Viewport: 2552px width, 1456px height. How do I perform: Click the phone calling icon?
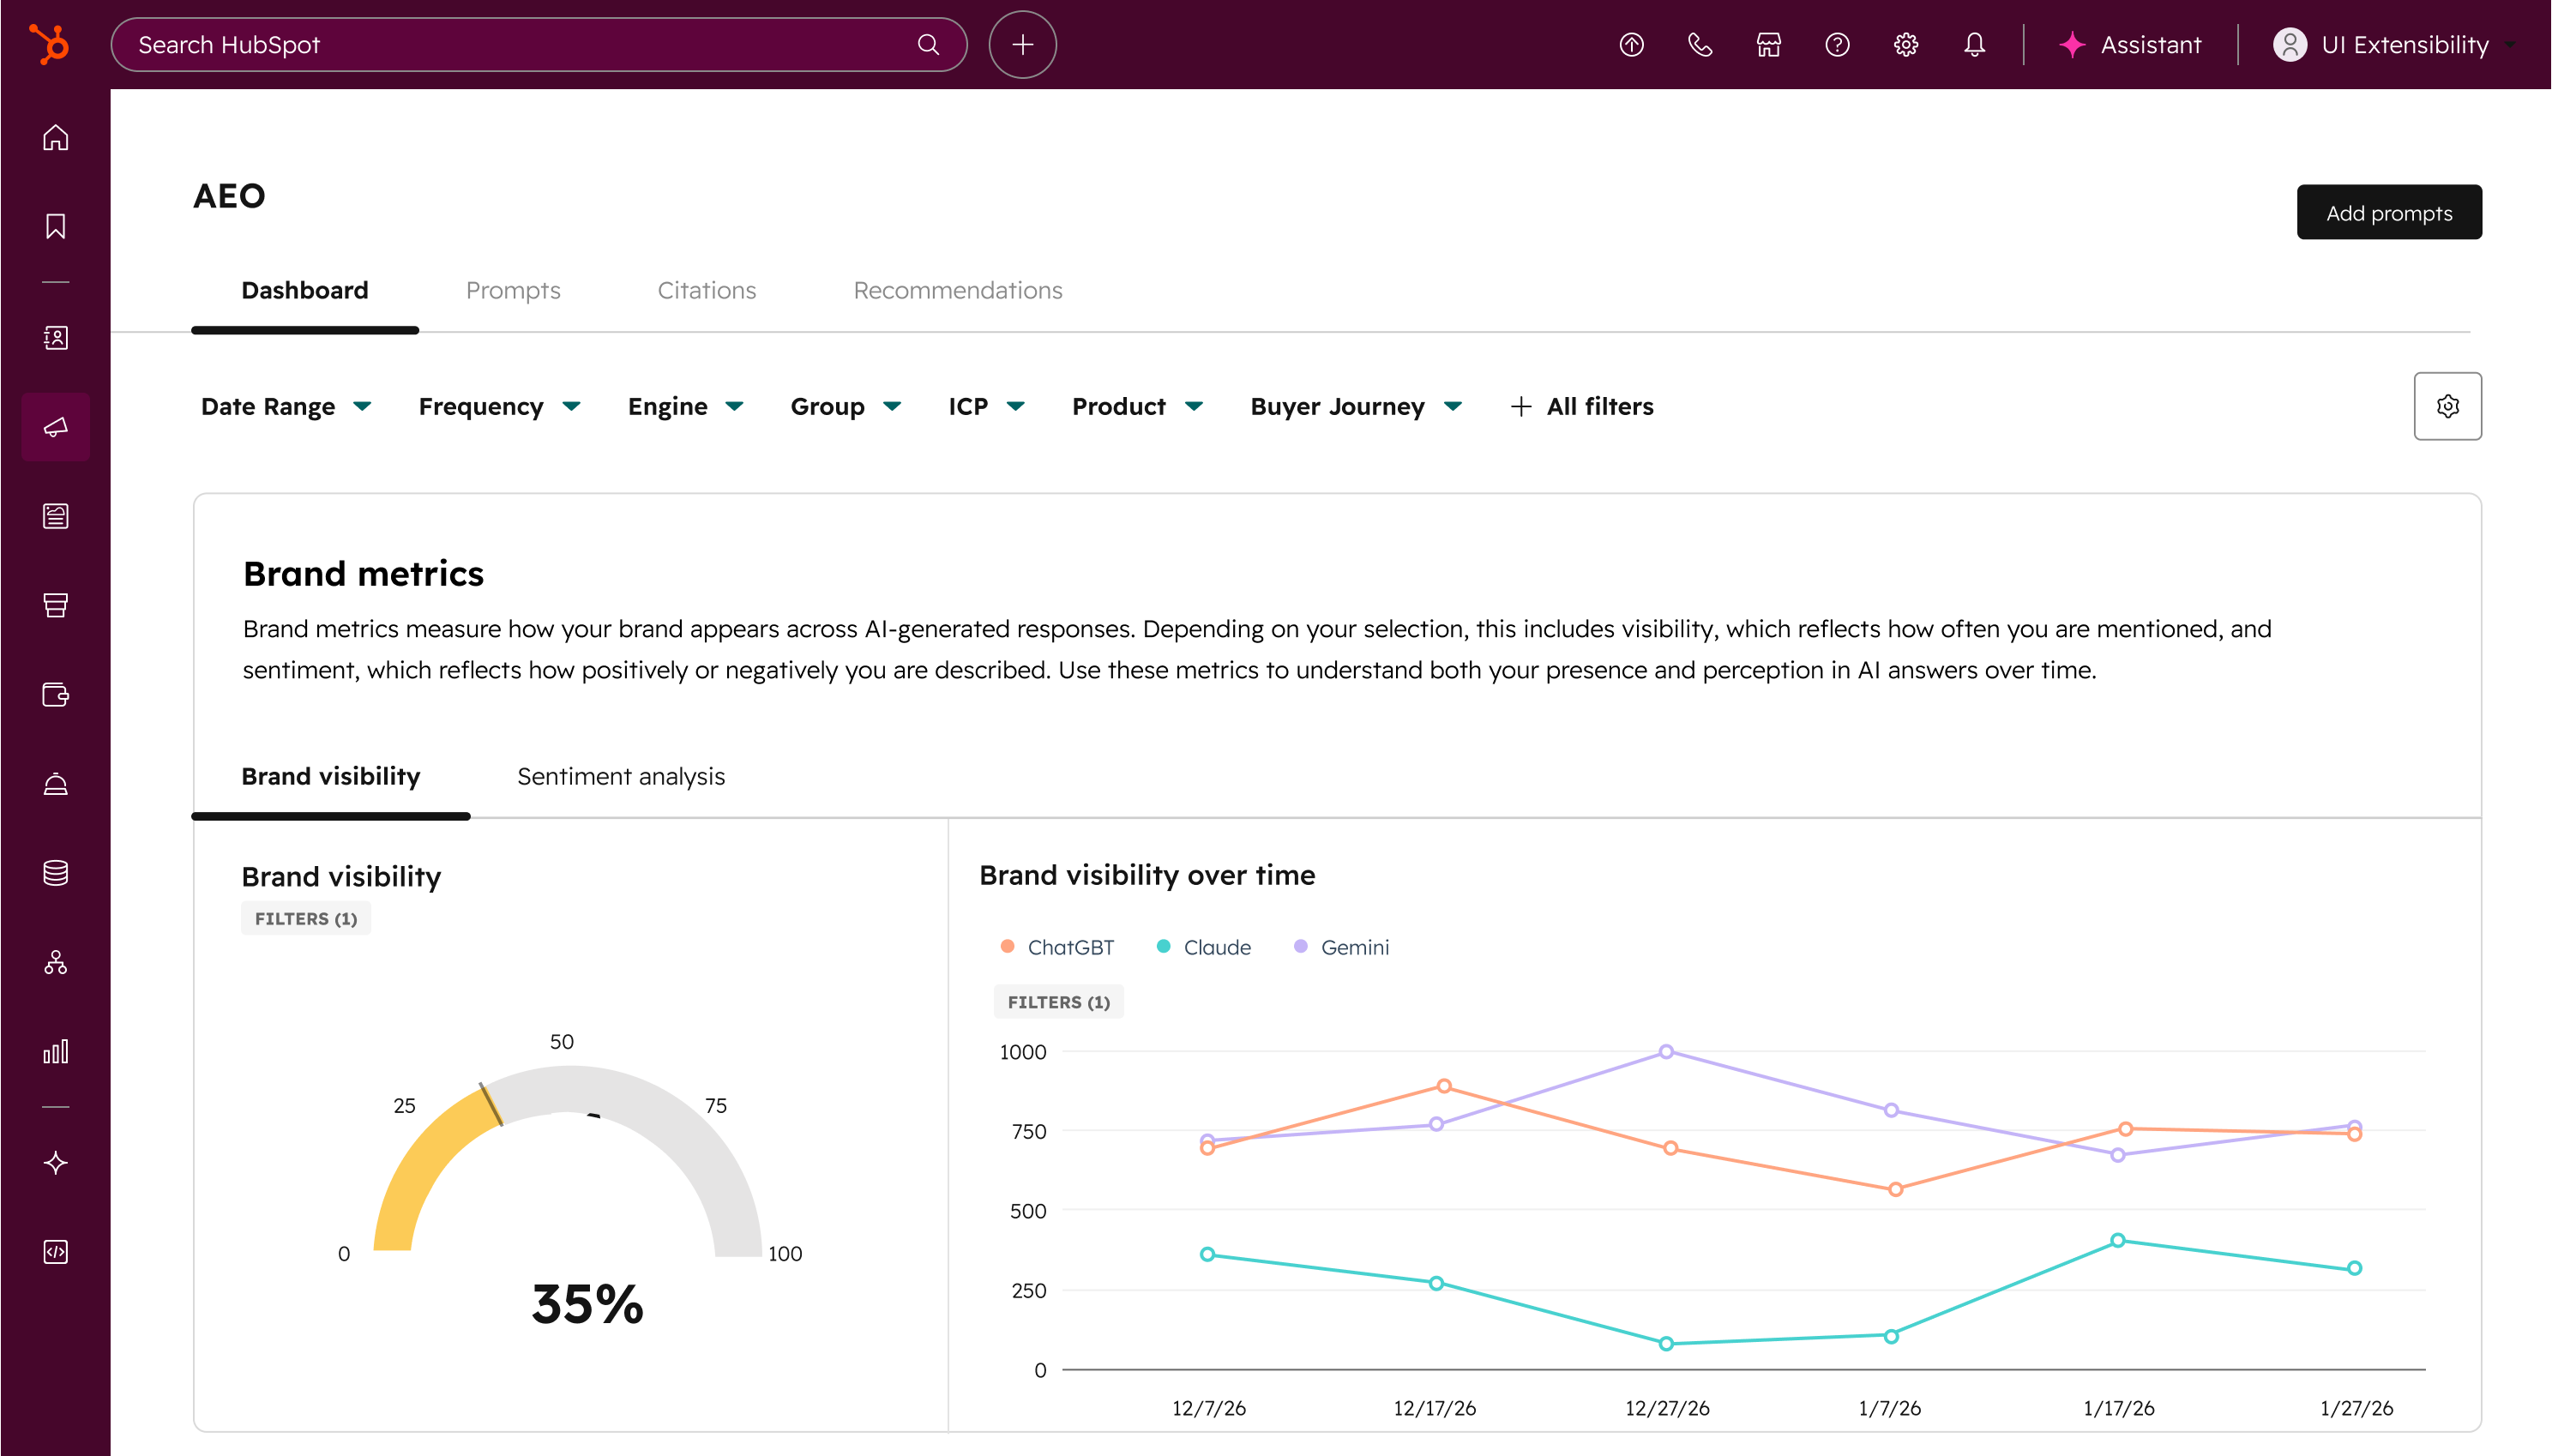(x=1699, y=45)
